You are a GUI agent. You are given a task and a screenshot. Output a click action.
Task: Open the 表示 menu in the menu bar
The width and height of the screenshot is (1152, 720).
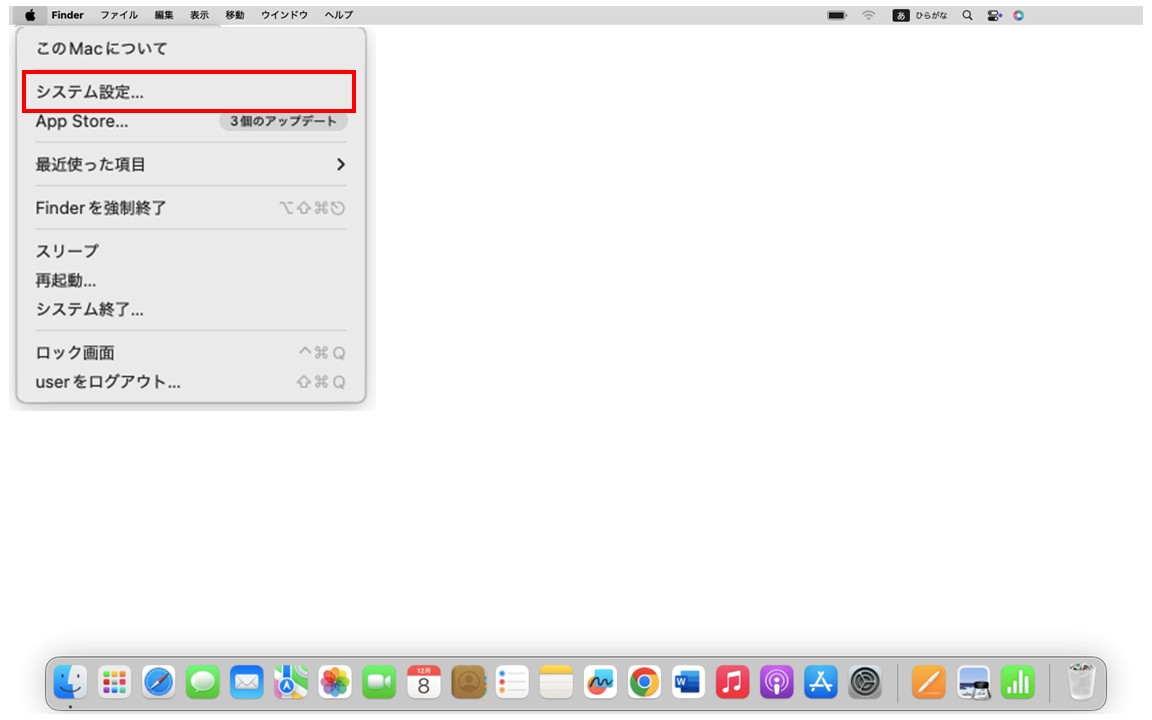click(x=201, y=15)
